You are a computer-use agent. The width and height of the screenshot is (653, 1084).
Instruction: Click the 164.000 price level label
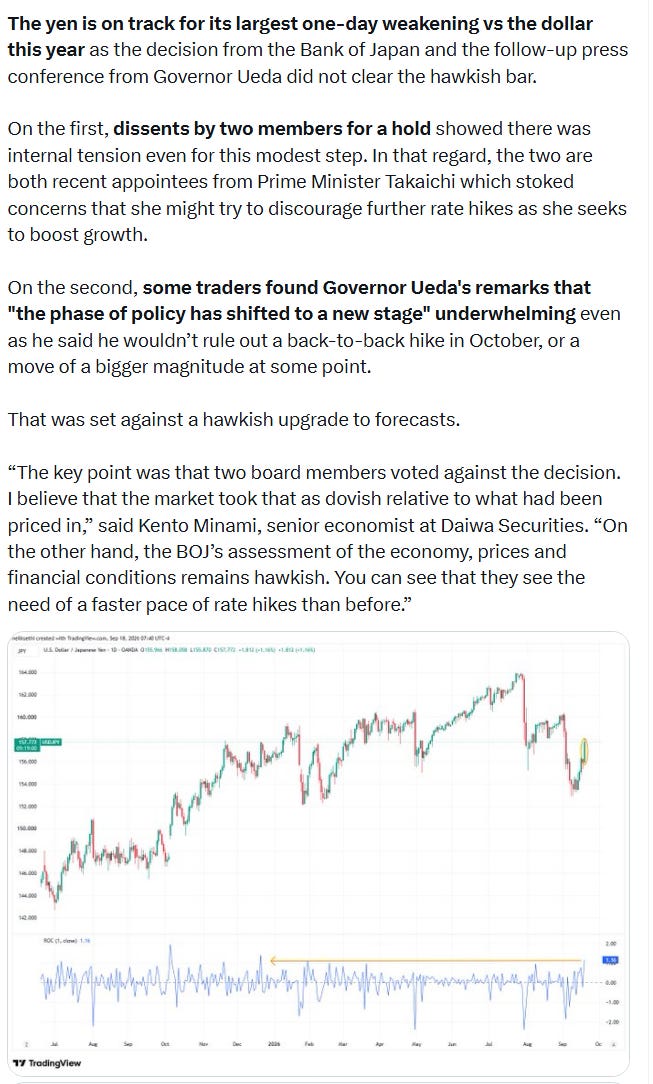pyautogui.click(x=28, y=672)
